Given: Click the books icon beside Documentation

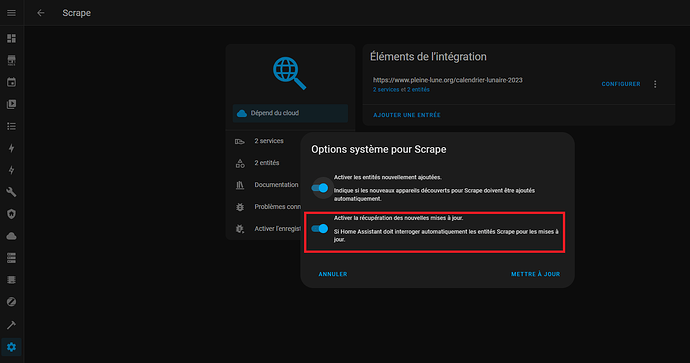Looking at the screenshot, I should 240,185.
